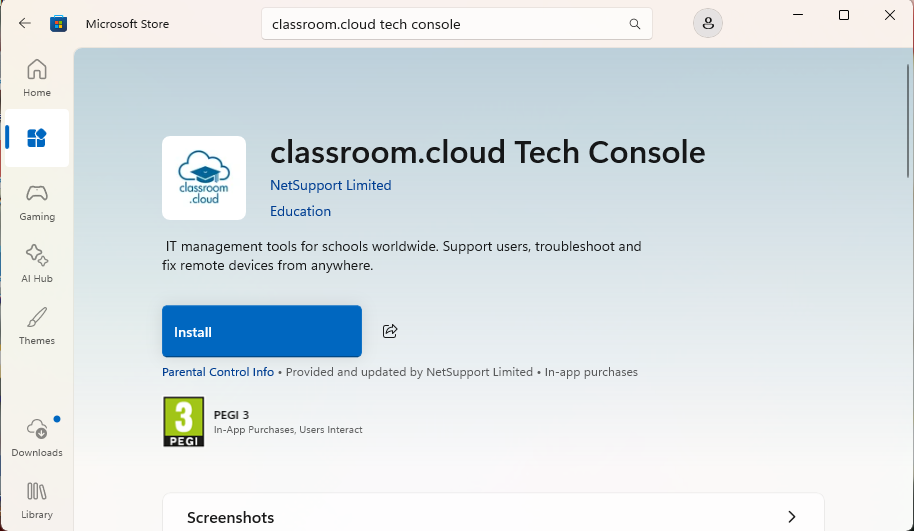Click the PEGI 3 rating badge

pos(184,421)
